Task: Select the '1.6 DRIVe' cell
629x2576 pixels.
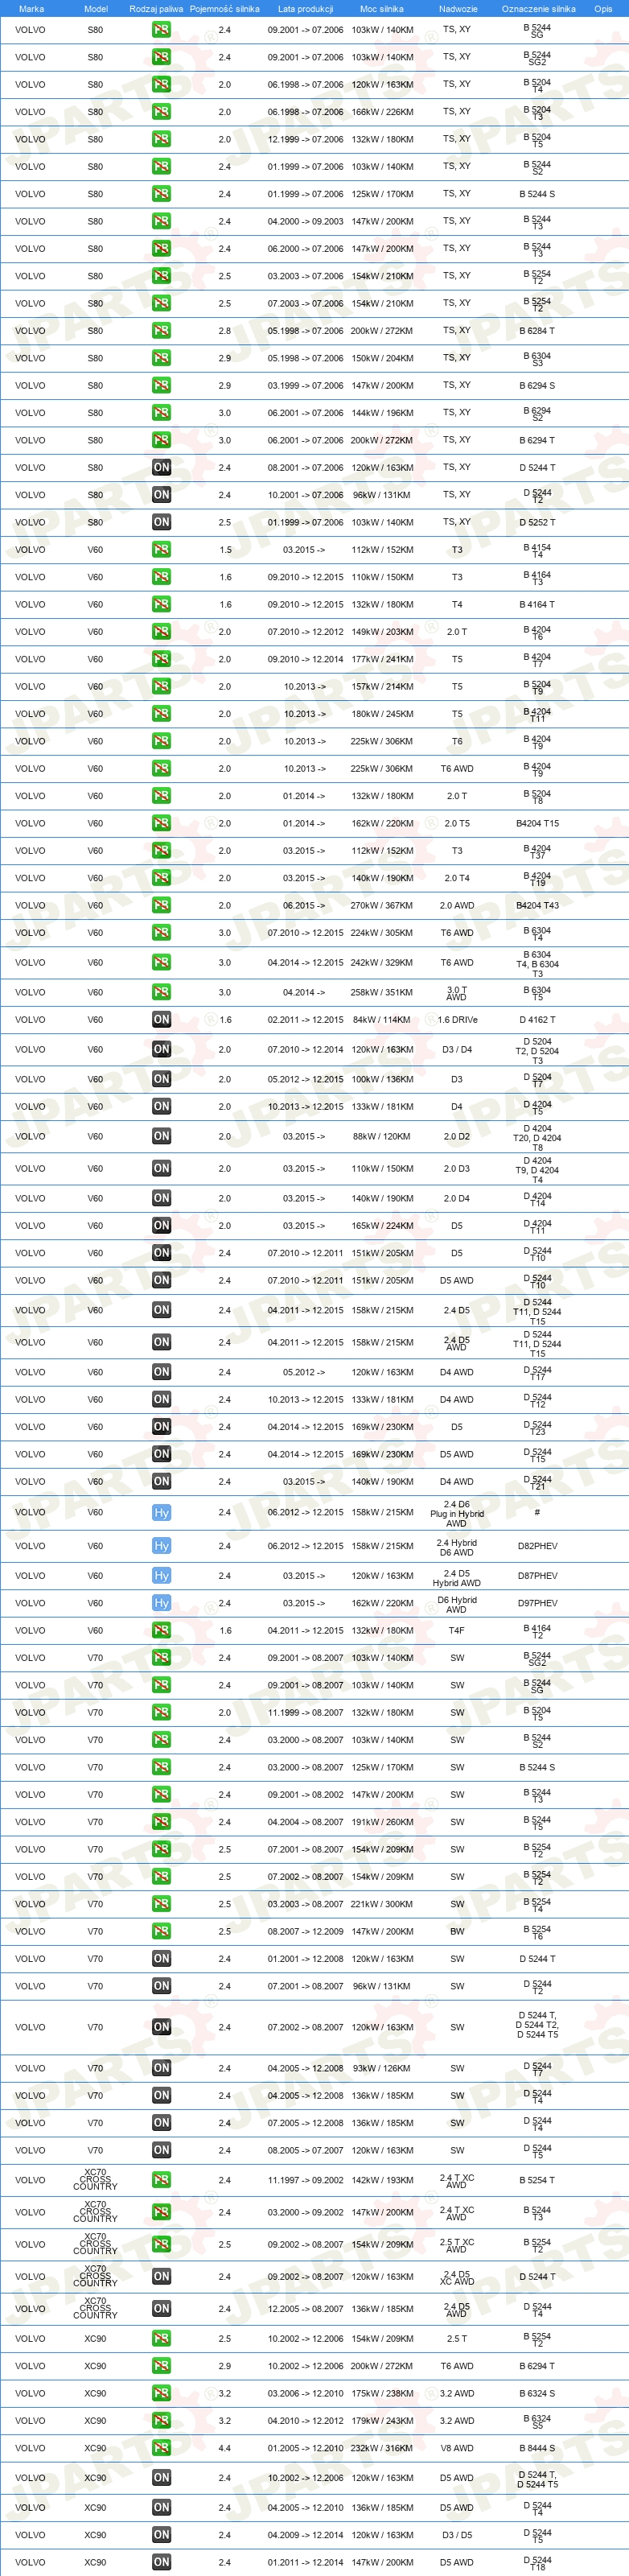Action: click(x=457, y=1020)
